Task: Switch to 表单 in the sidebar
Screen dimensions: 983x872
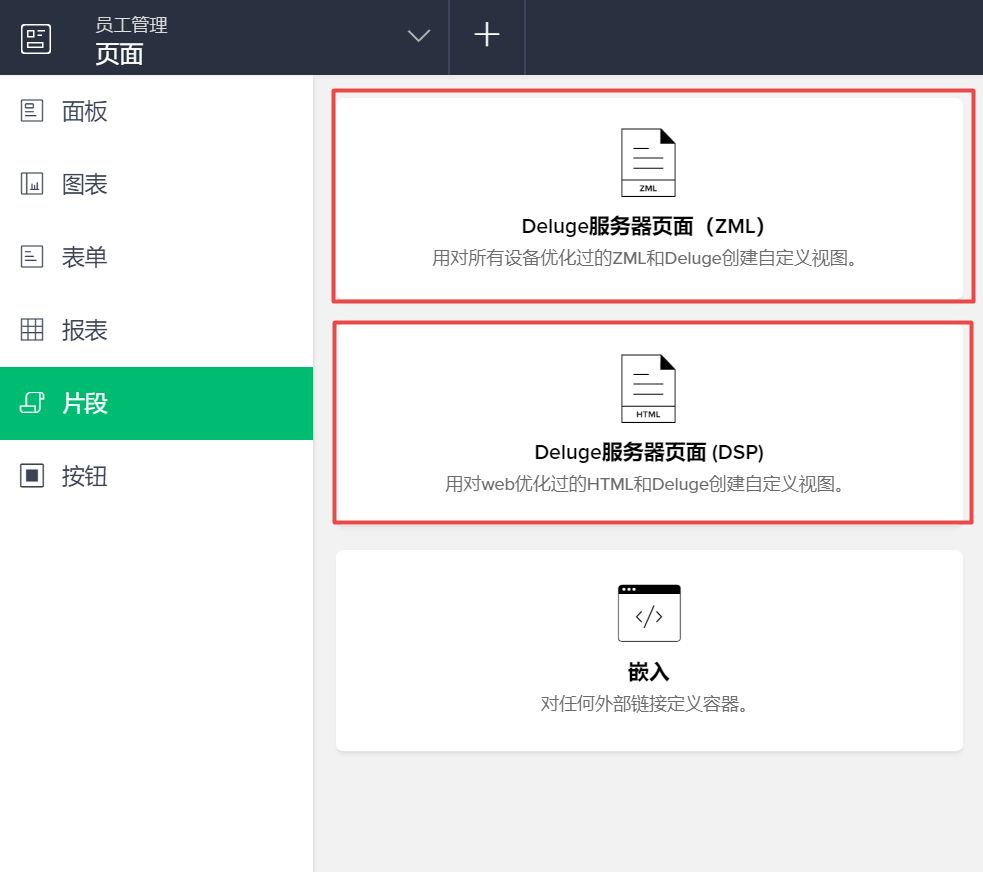Action: click(85, 257)
